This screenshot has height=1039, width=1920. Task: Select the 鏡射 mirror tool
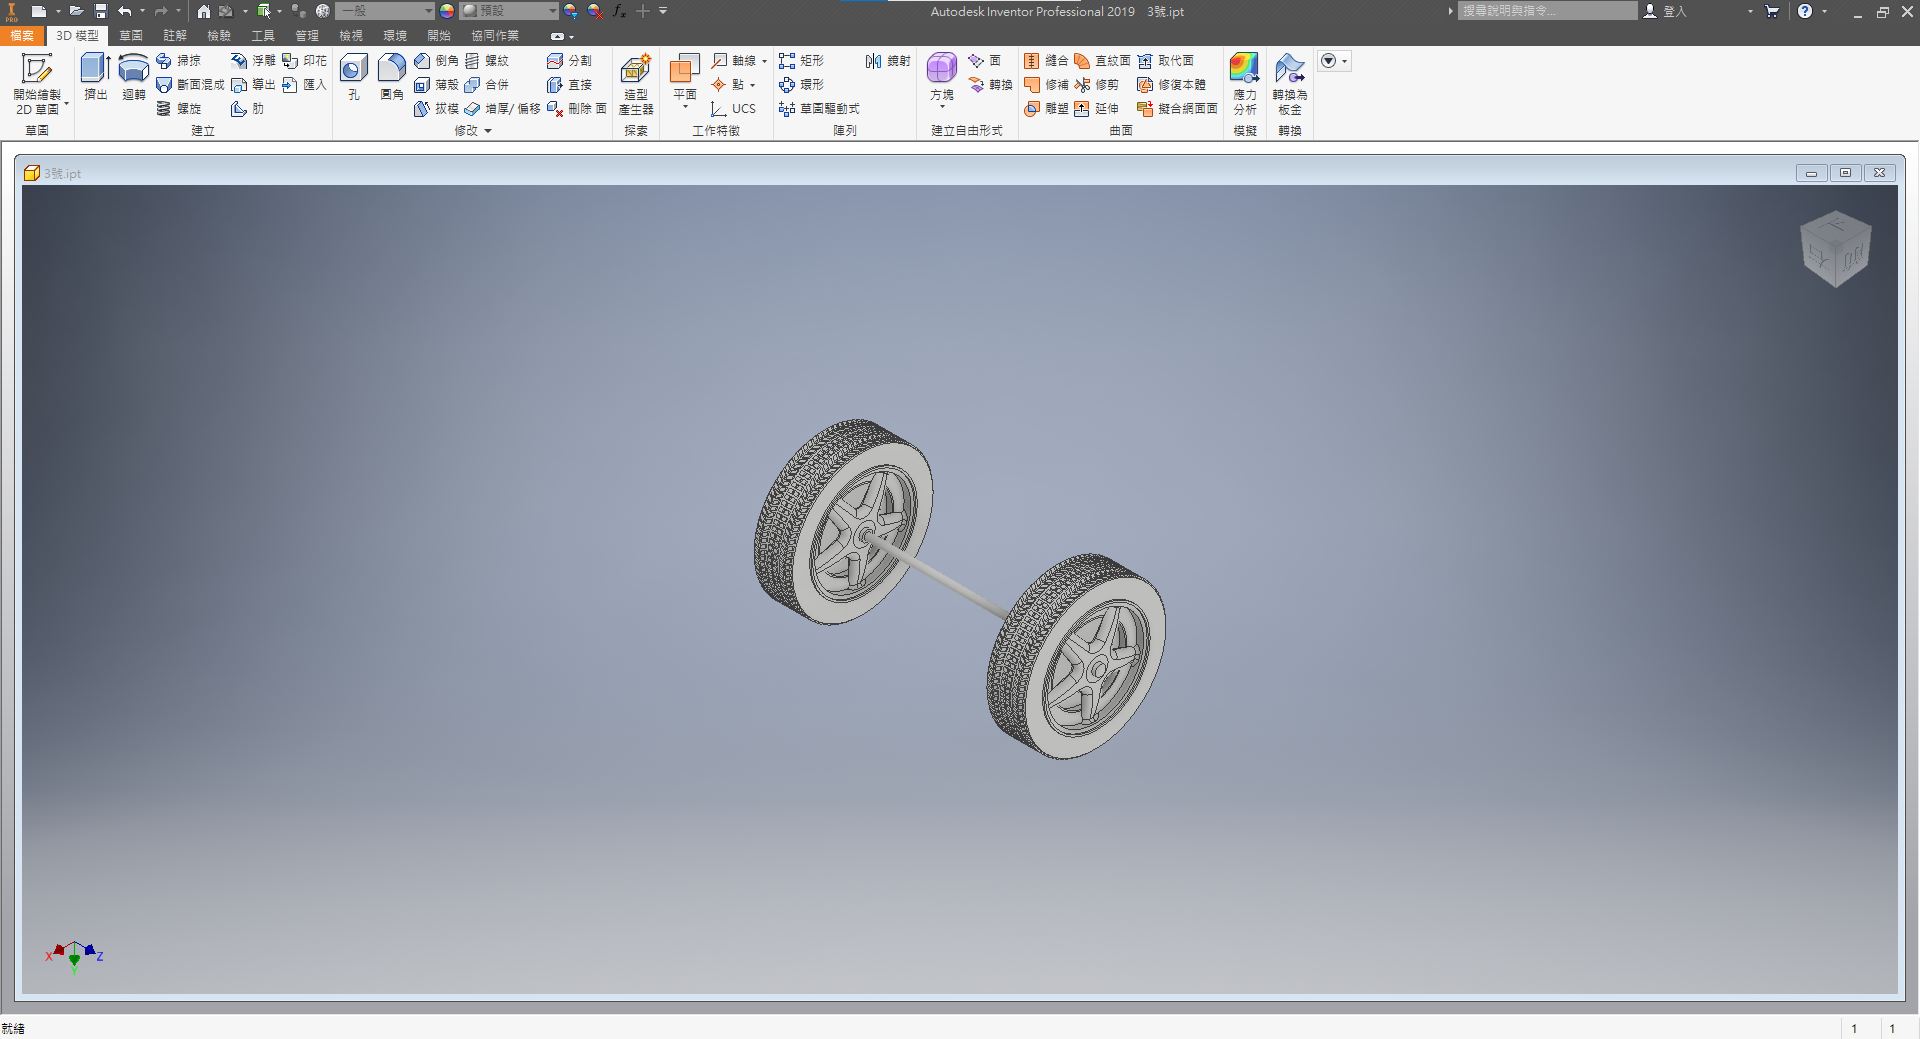888,61
